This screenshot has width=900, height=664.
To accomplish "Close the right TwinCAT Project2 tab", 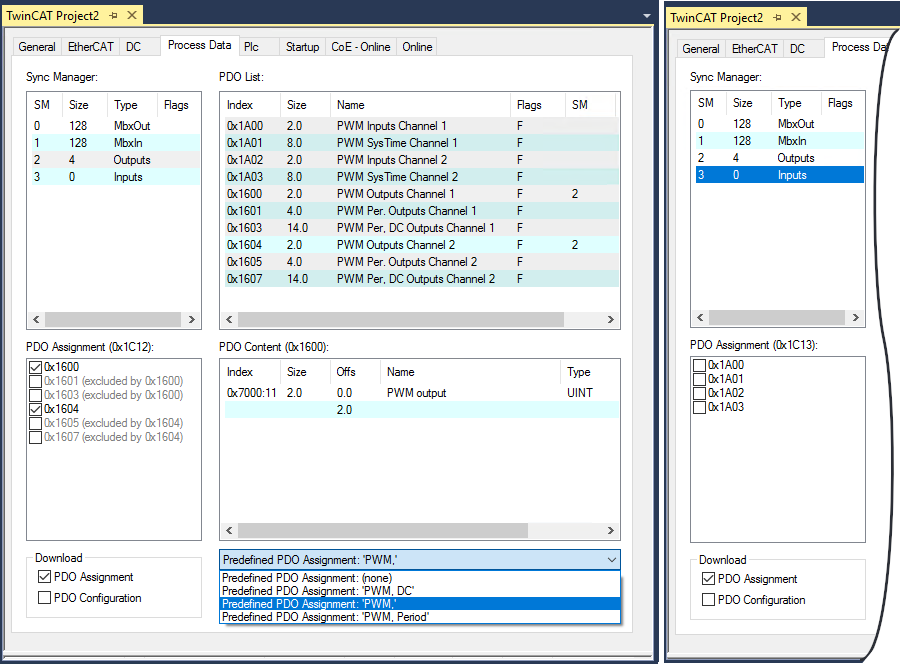I will click(x=796, y=17).
